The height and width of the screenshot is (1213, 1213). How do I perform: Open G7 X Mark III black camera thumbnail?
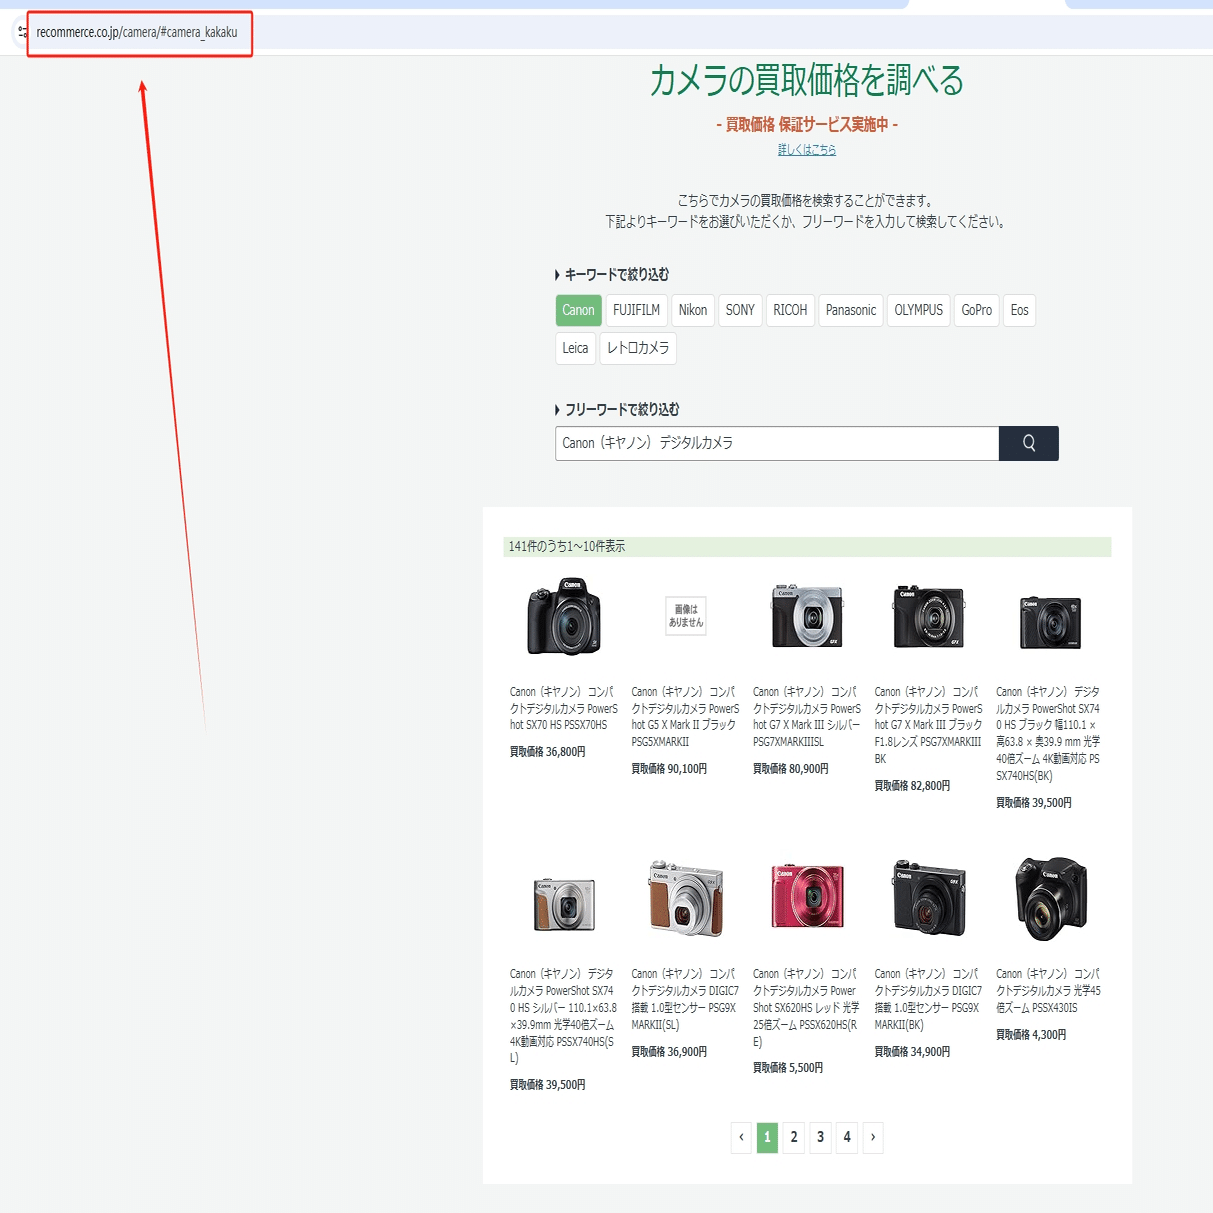(x=929, y=617)
